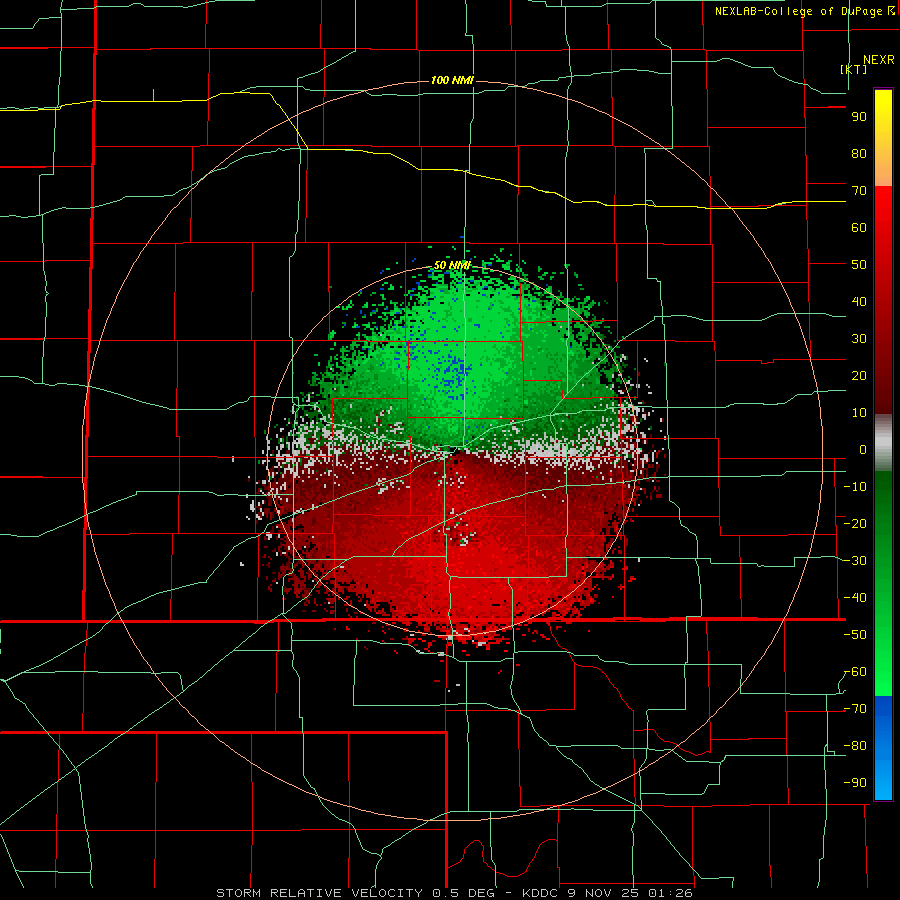900x900 pixels.
Task: Click the 100 NMI range ring label
Action: click(452, 80)
